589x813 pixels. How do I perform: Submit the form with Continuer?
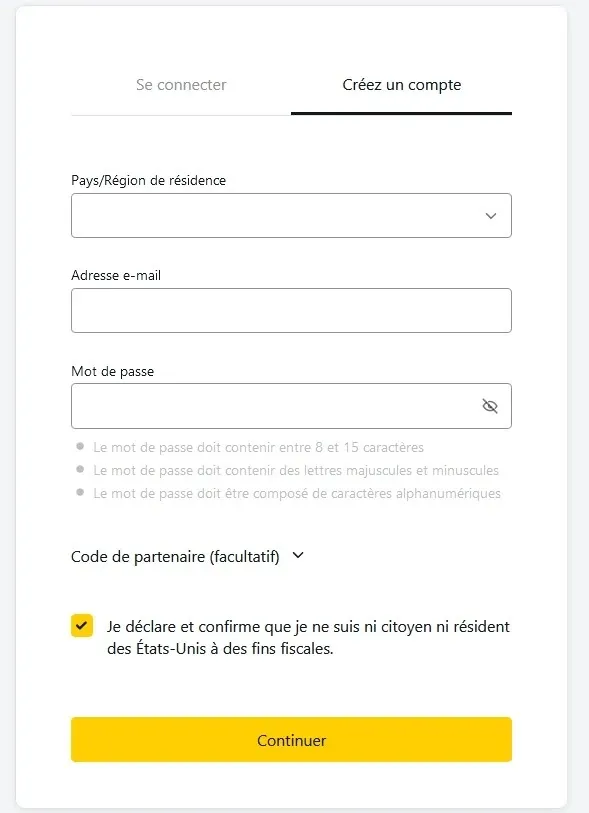pyautogui.click(x=290, y=740)
